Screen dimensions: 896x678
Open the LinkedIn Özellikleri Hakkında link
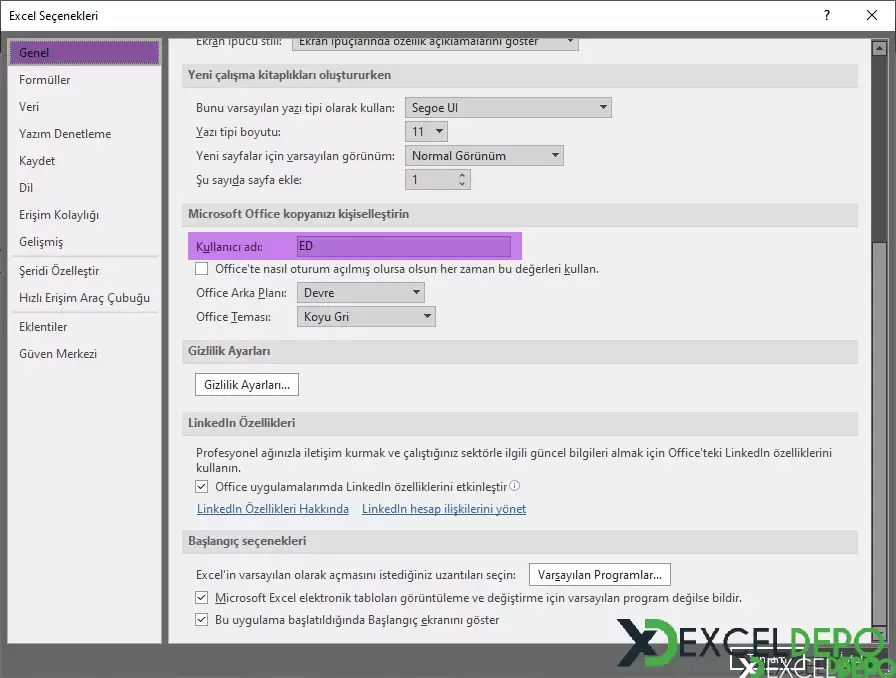point(272,509)
